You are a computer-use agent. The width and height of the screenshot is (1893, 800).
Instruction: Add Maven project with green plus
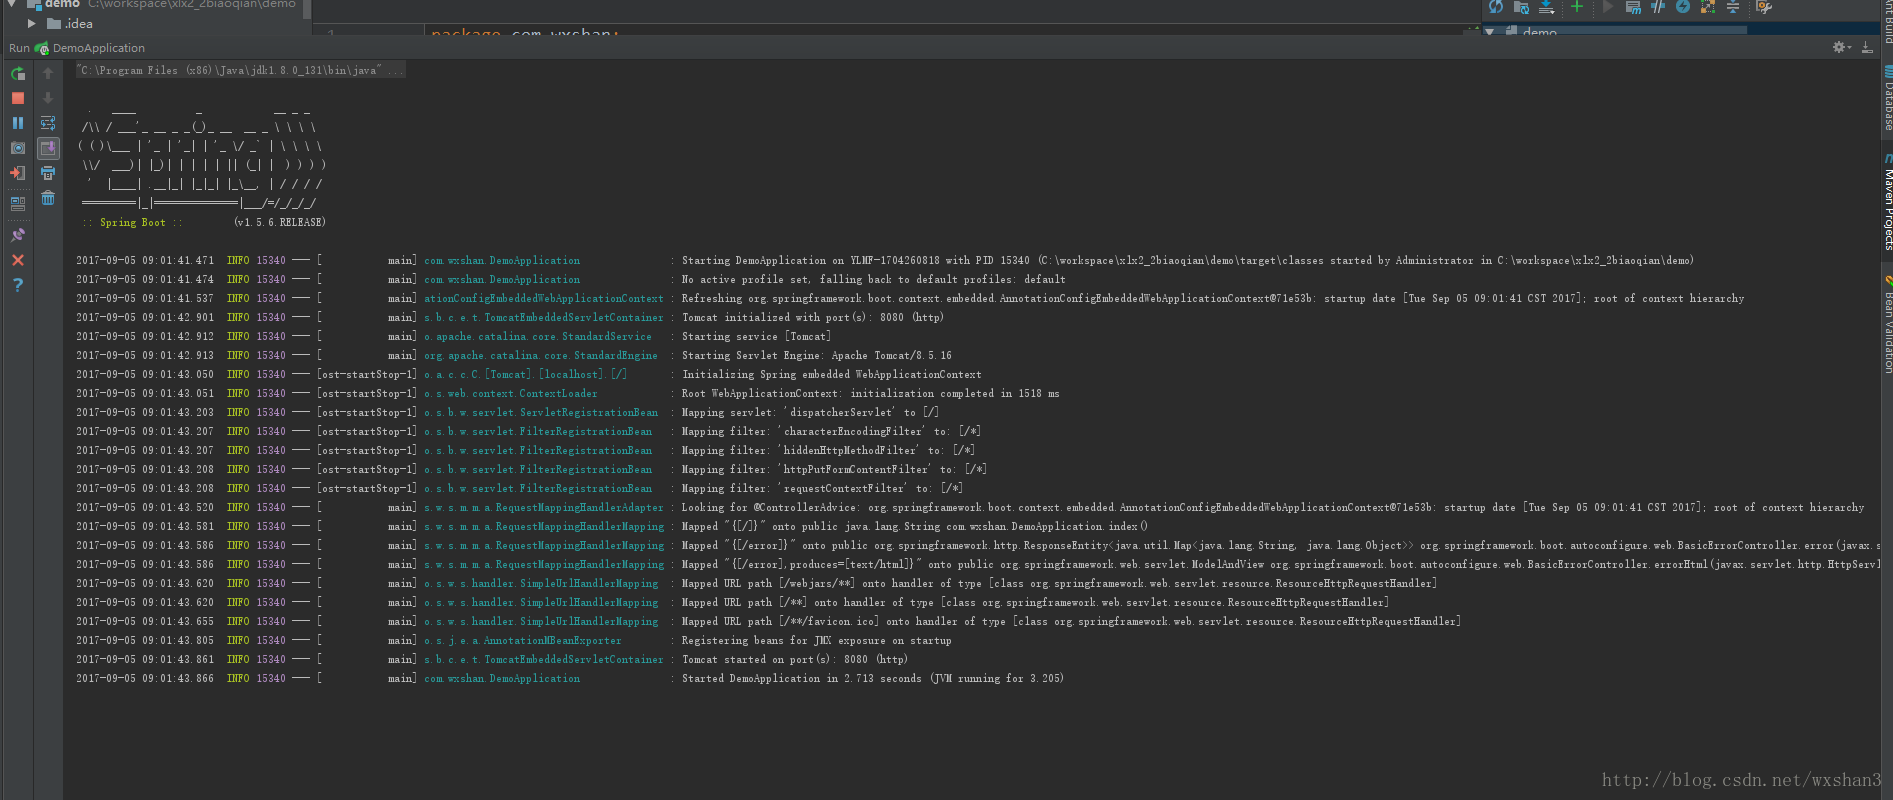[x=1577, y=6]
